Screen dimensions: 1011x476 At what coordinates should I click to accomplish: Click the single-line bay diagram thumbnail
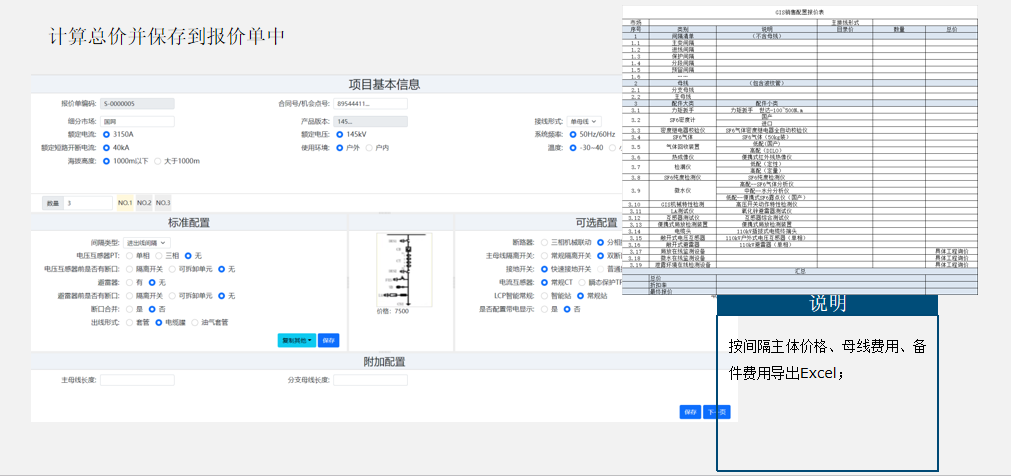(404, 270)
